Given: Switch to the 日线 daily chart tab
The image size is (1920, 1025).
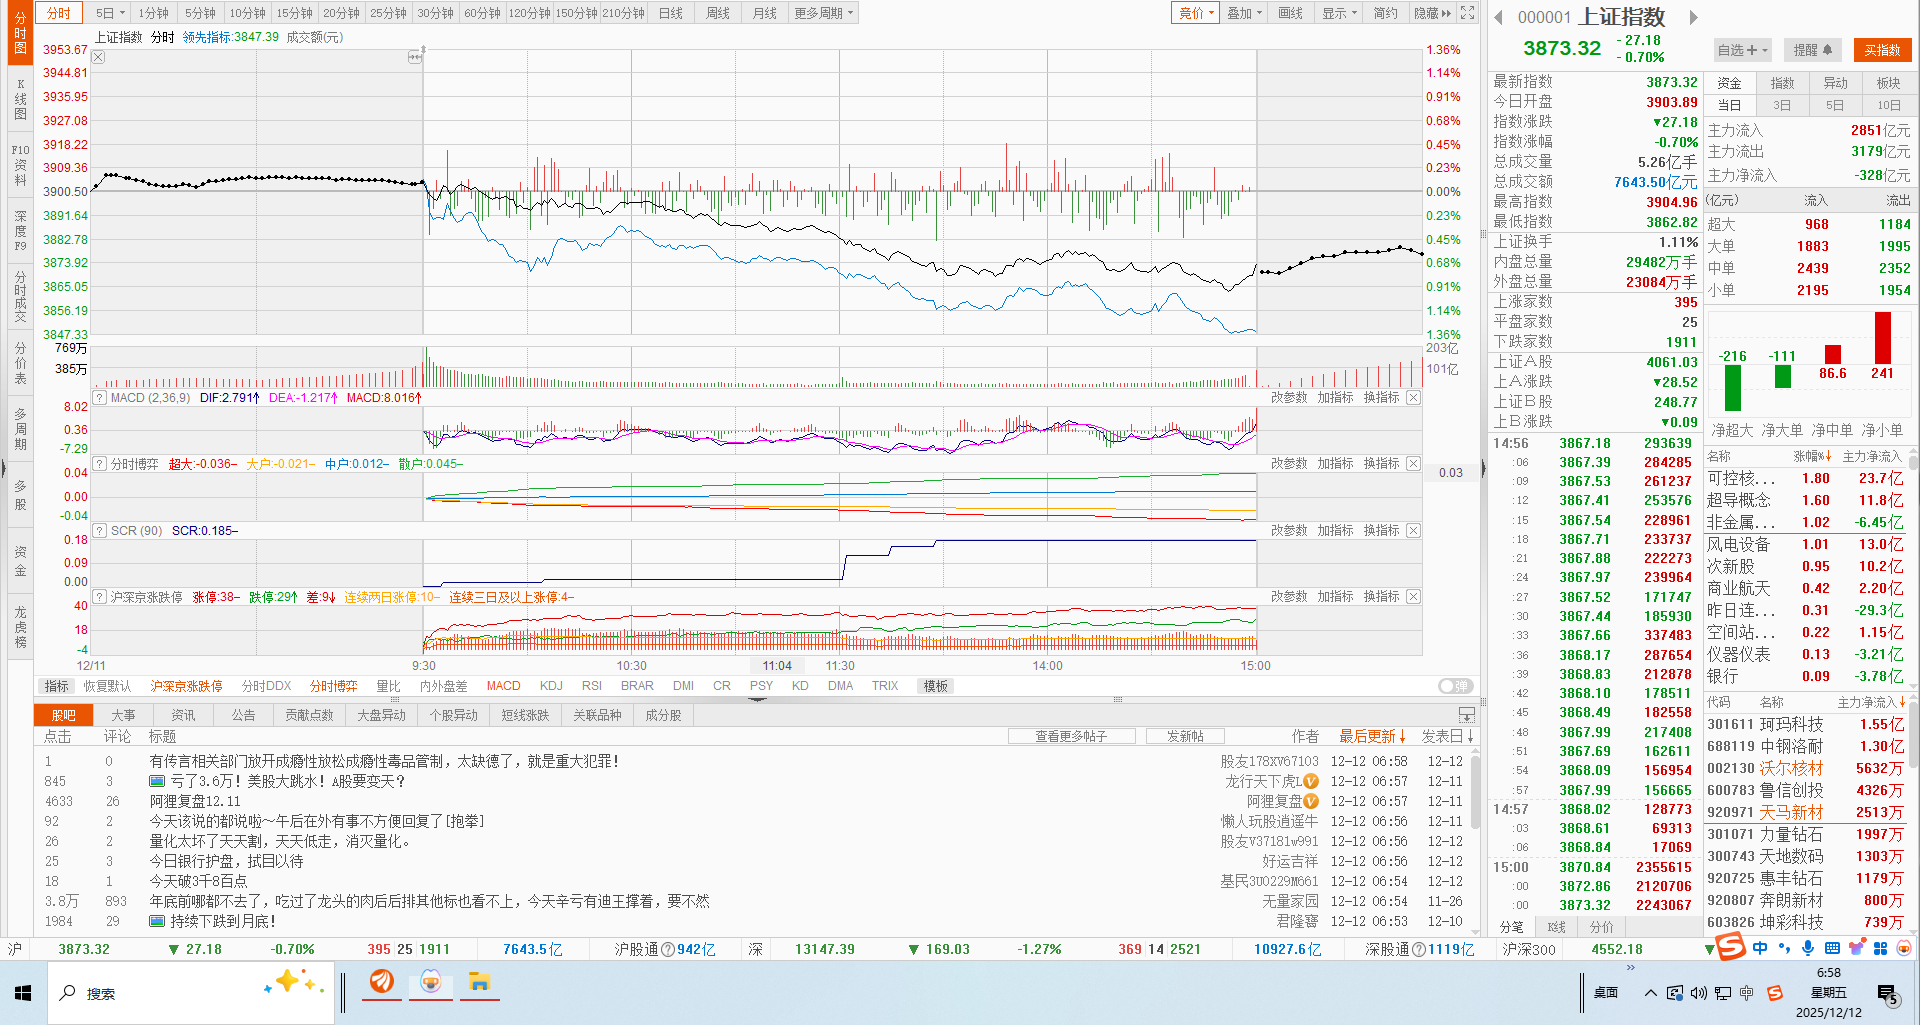Looking at the screenshot, I should pyautogui.click(x=670, y=13).
